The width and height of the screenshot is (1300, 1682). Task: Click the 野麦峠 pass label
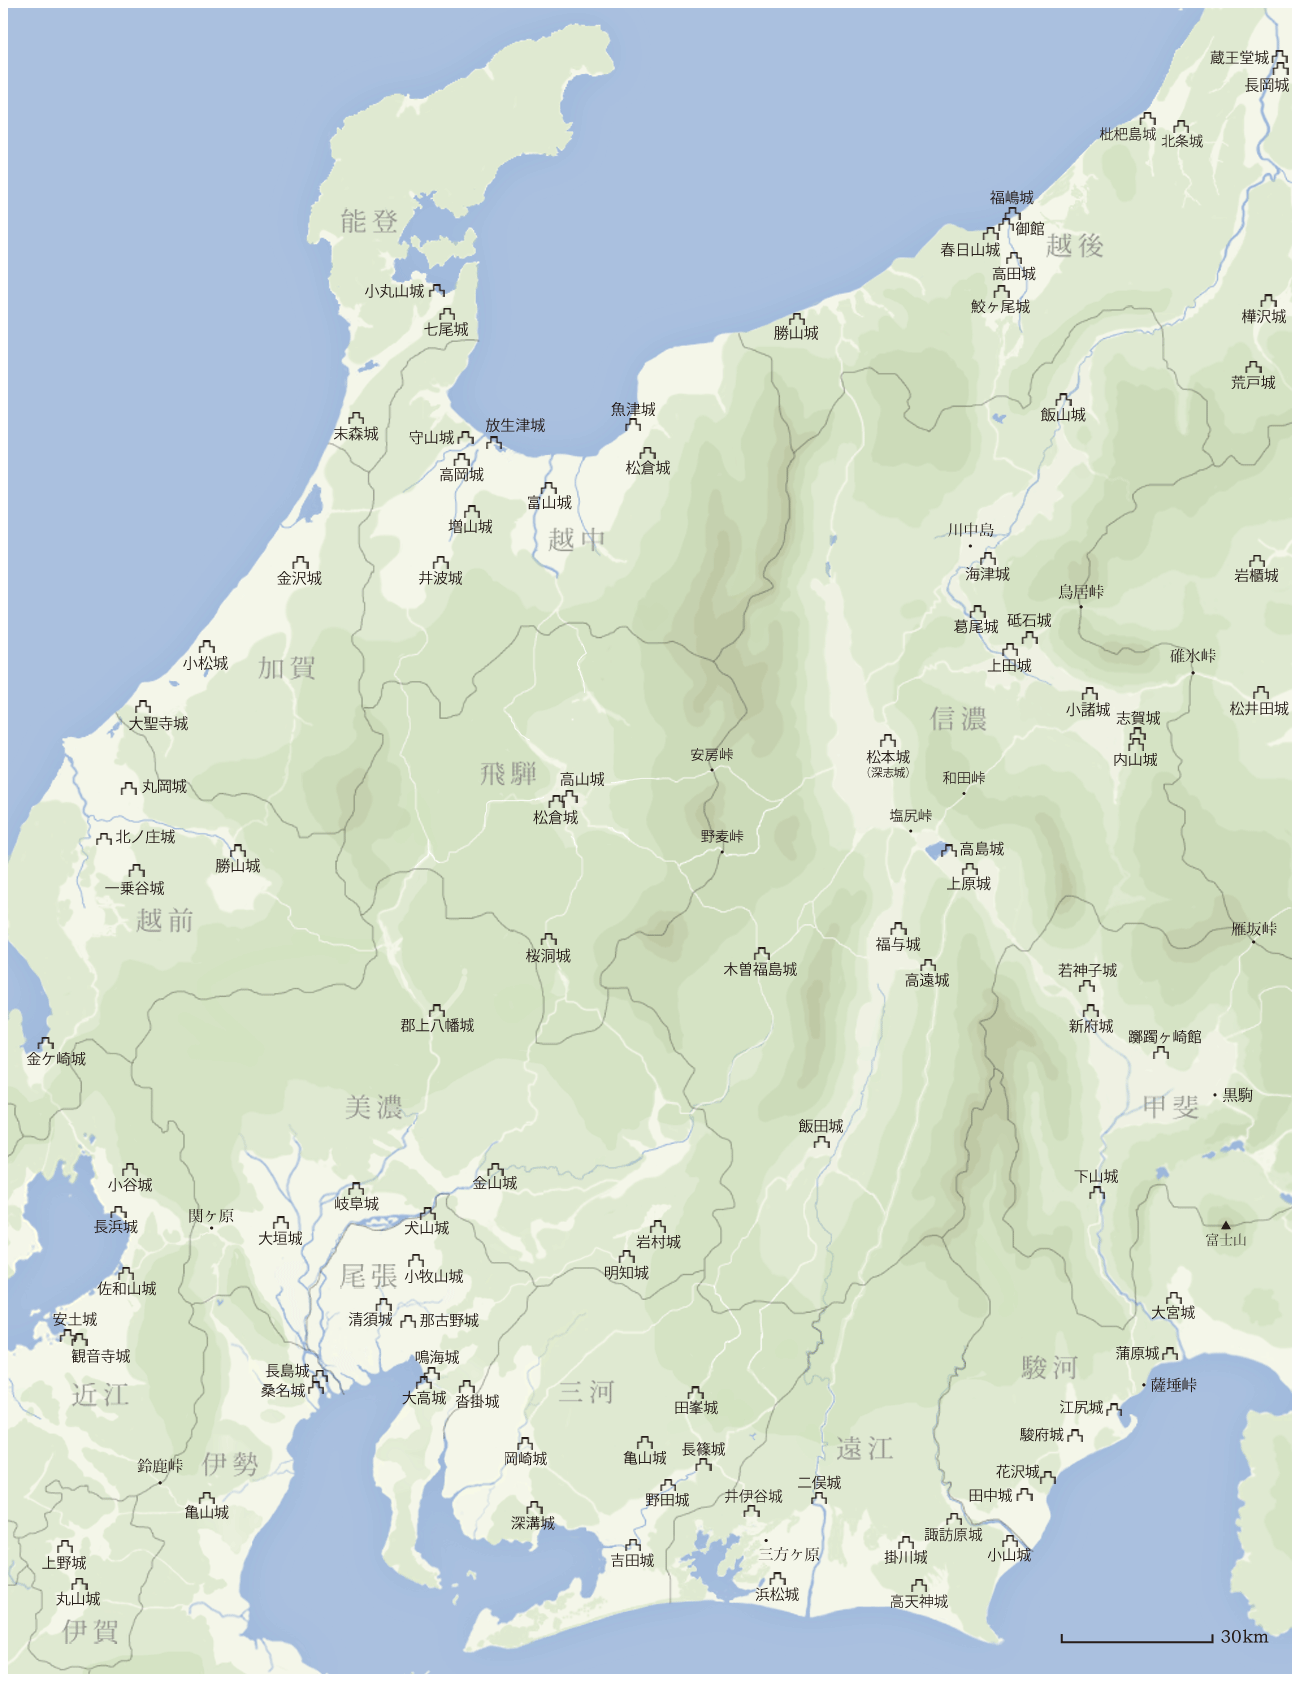click(x=722, y=836)
